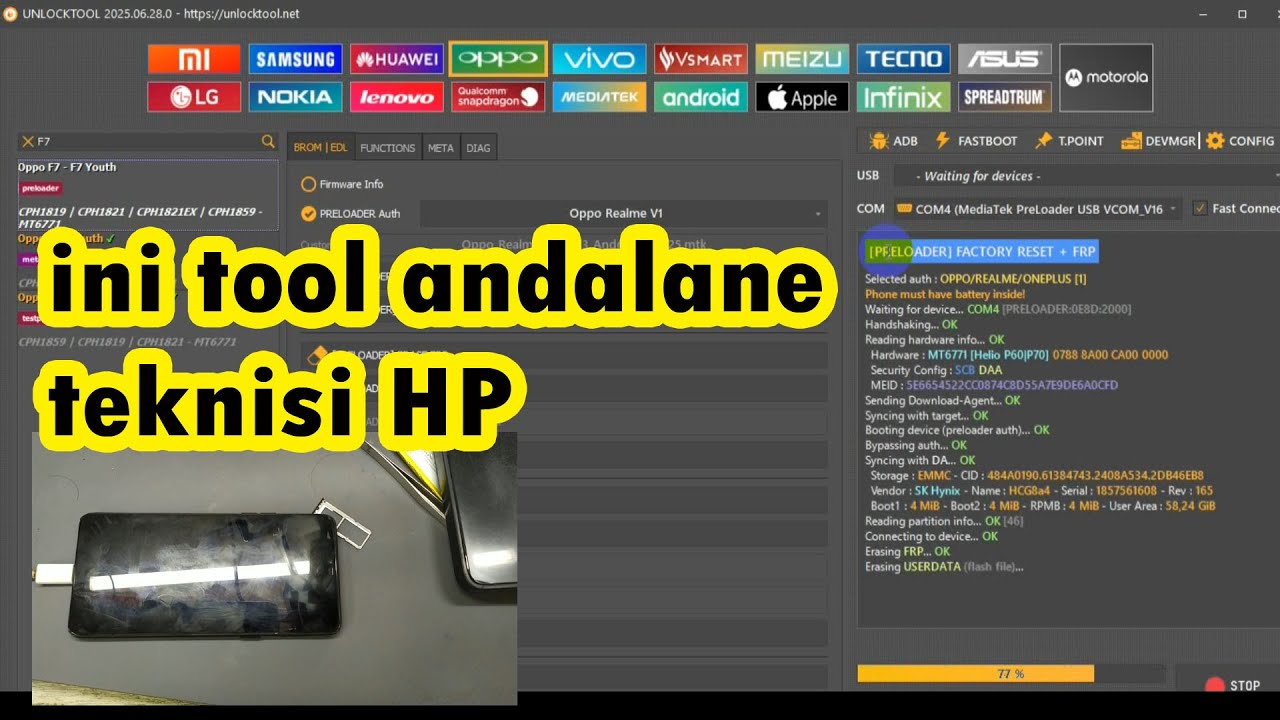Image resolution: width=1280 pixels, height=720 pixels.
Task: Select the Vsmart brand logo
Action: click(x=701, y=59)
